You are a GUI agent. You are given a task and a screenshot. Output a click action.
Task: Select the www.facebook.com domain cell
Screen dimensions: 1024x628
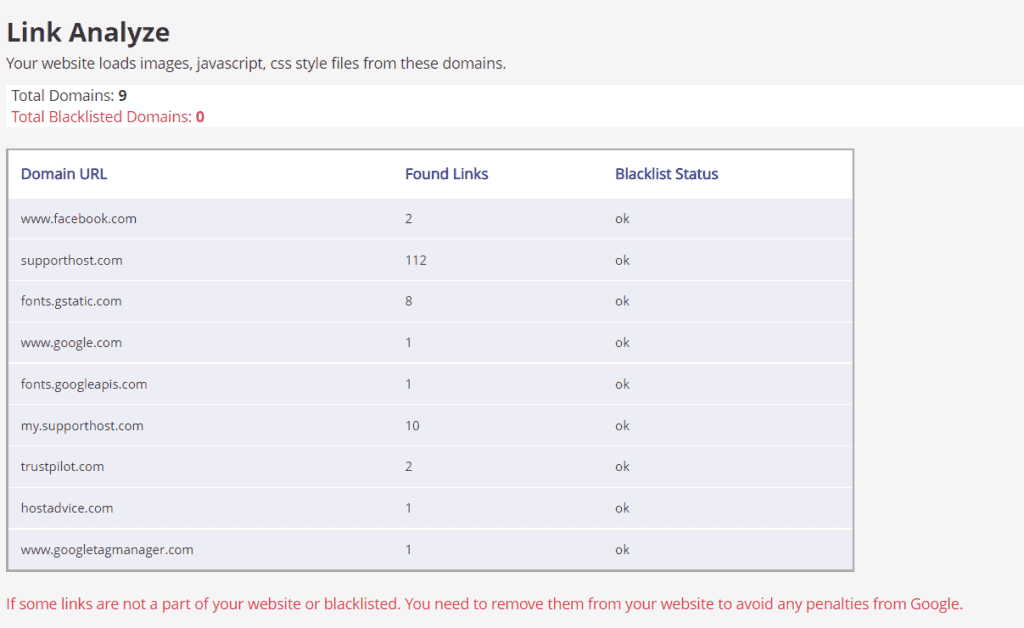[79, 219]
